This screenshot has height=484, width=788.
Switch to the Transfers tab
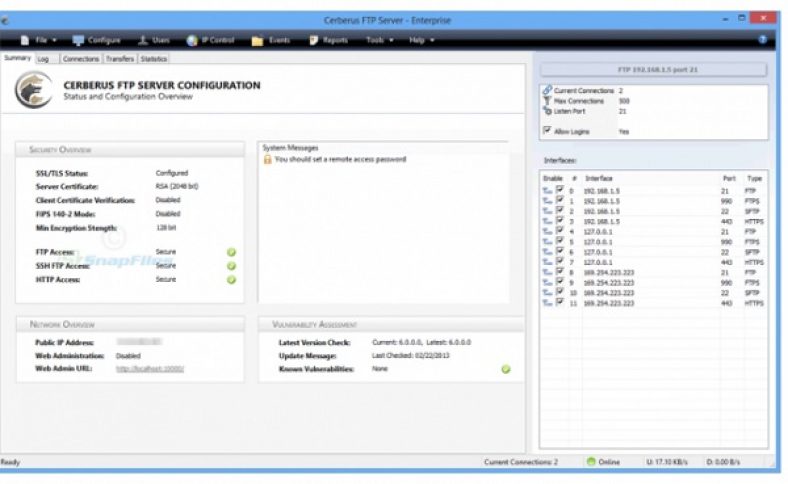(120, 59)
